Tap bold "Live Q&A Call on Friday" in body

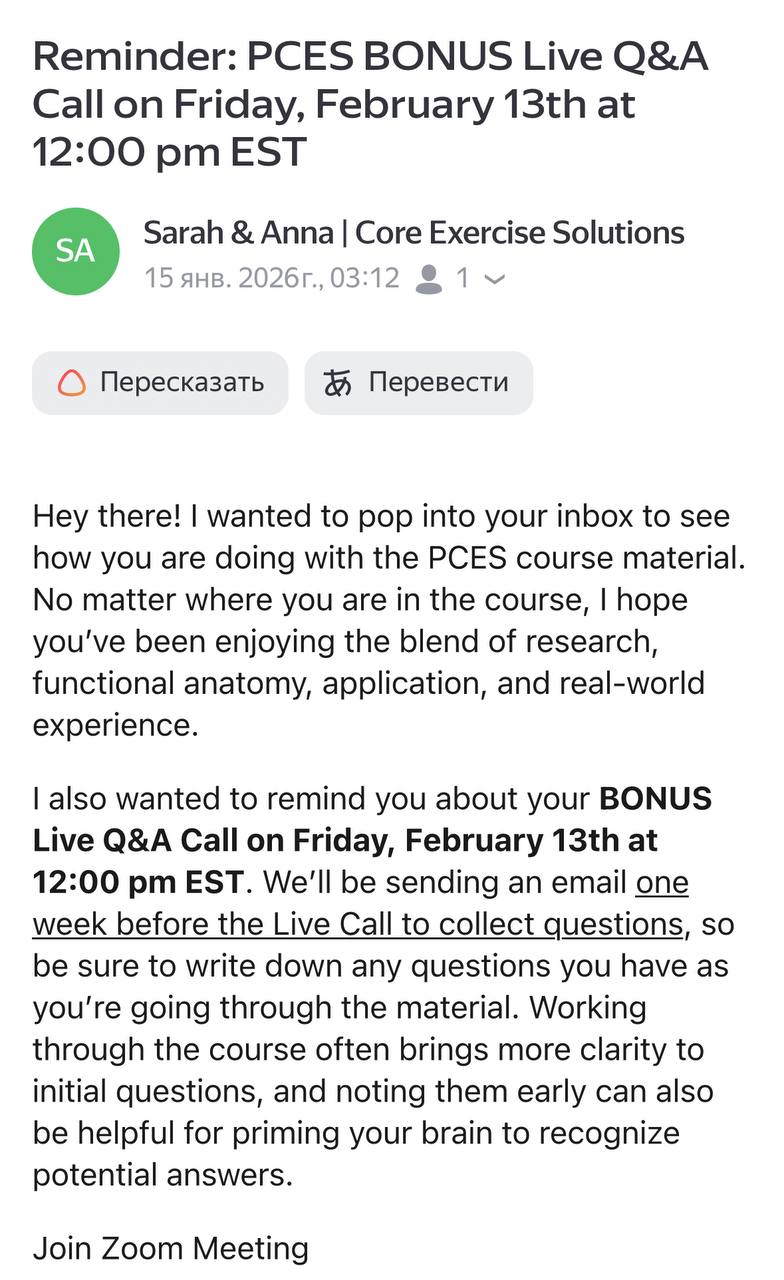click(216, 840)
